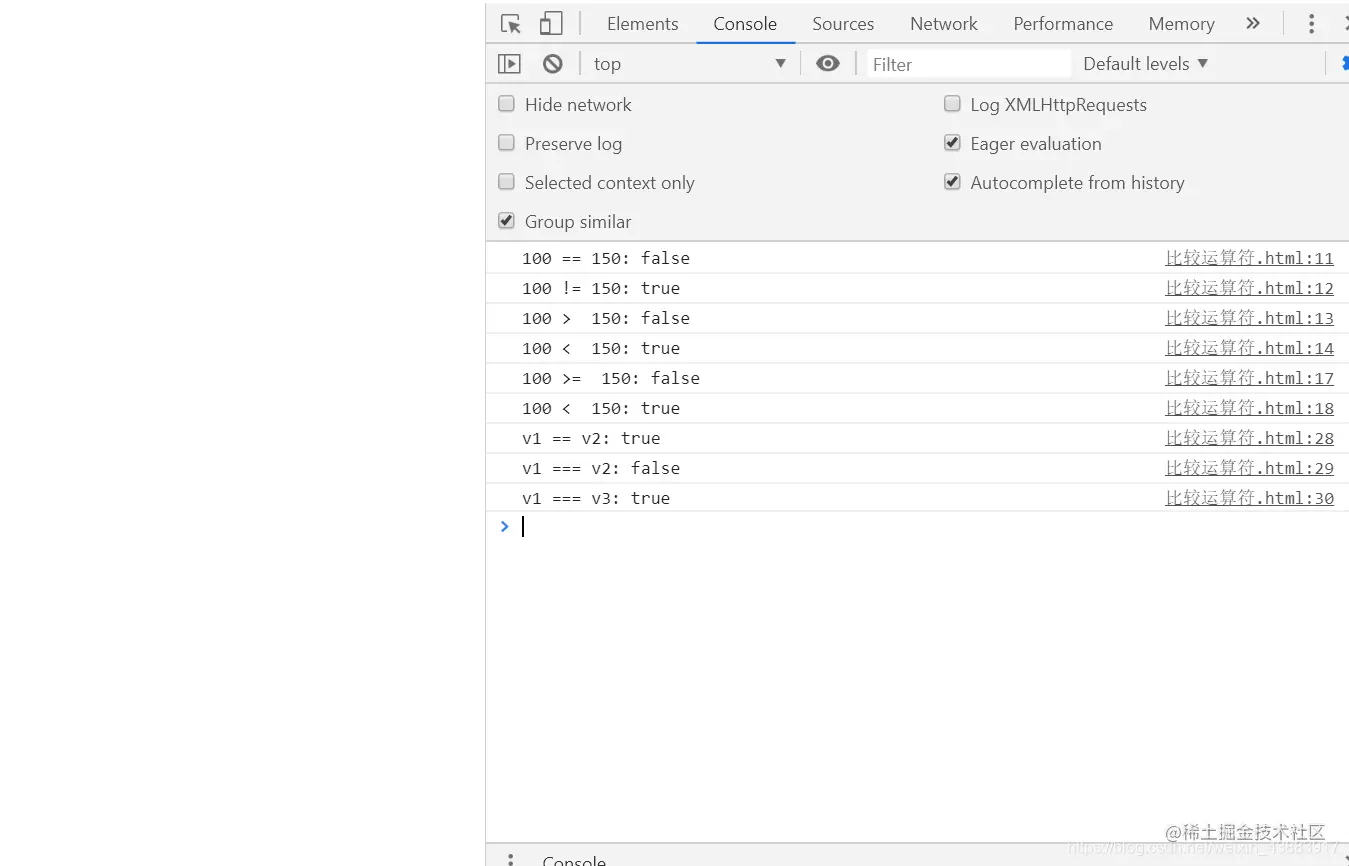
Task: Open source link 比较运算符.html:18
Action: point(1249,408)
